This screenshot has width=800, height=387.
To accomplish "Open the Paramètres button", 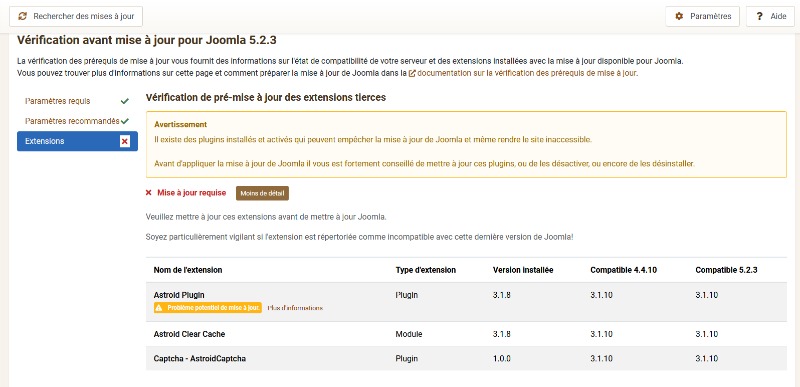I will 703,16.
